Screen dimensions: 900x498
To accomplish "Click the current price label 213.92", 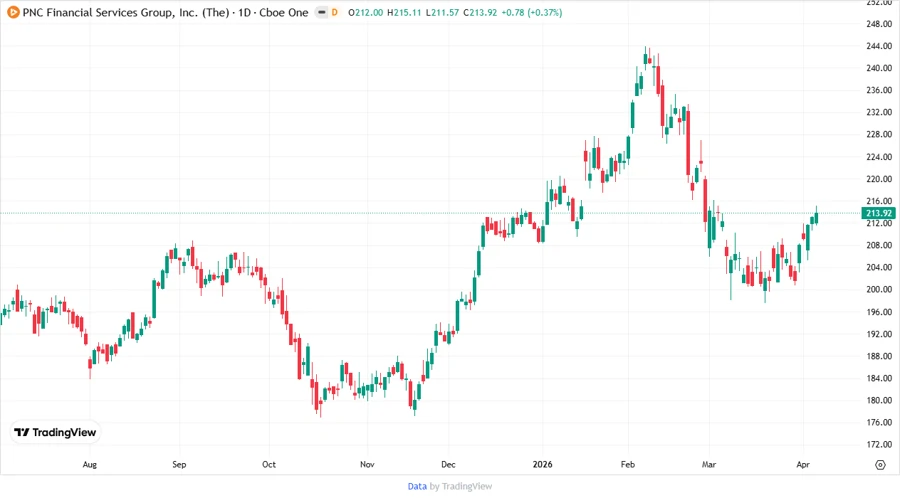I will [879, 213].
